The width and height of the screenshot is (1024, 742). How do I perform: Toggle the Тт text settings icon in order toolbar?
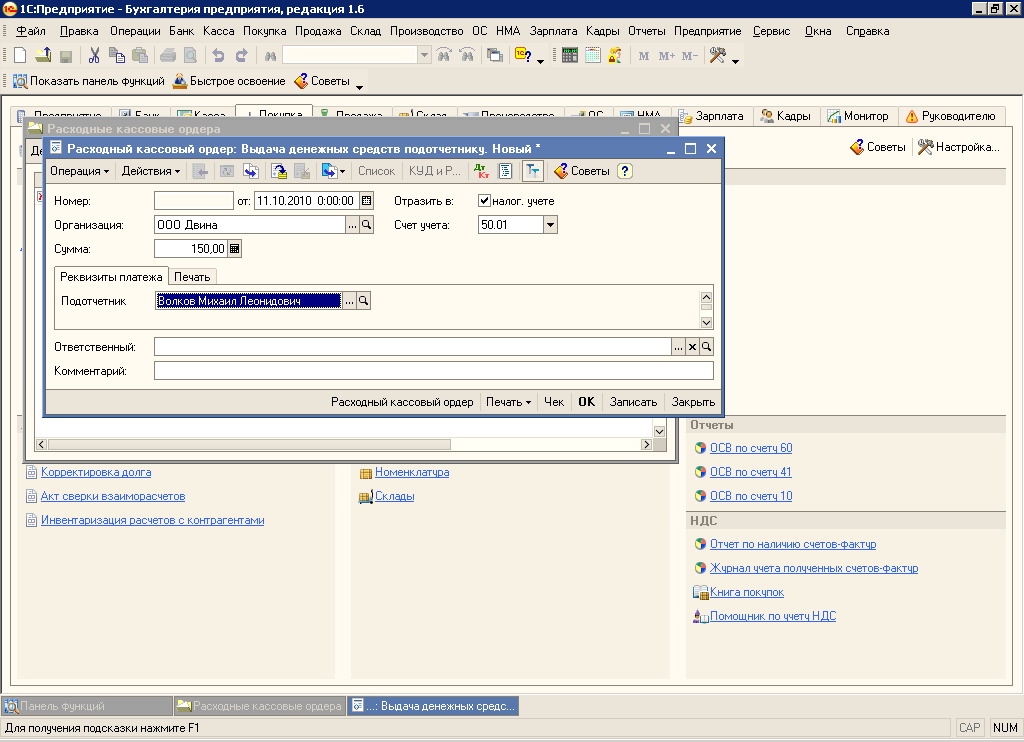(x=532, y=171)
